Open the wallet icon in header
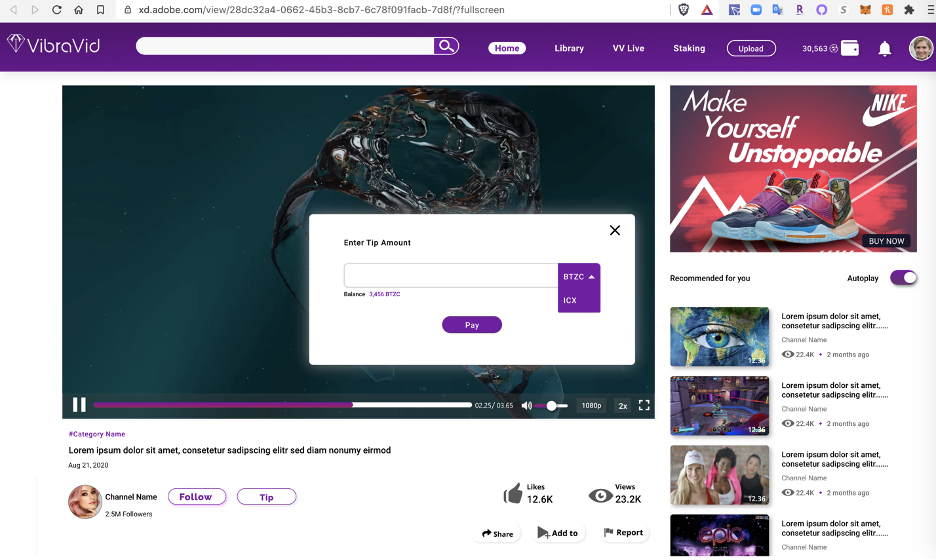936x560 pixels. point(851,48)
